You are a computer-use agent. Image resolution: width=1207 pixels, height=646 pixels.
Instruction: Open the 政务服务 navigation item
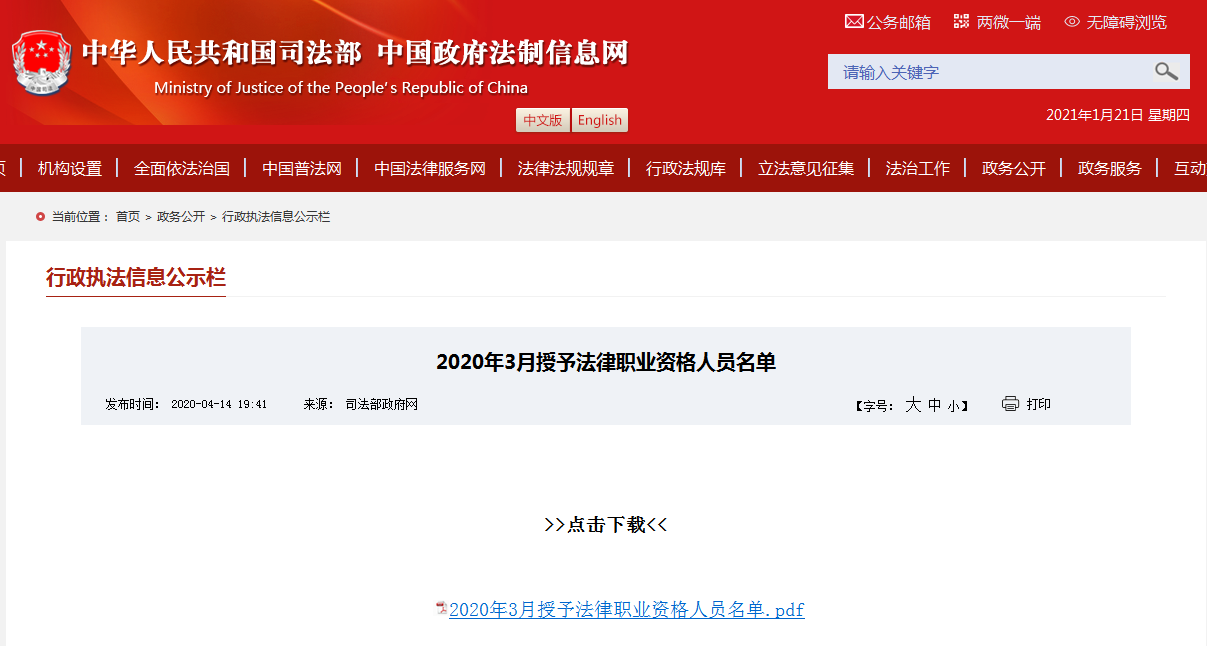[x=1109, y=168]
